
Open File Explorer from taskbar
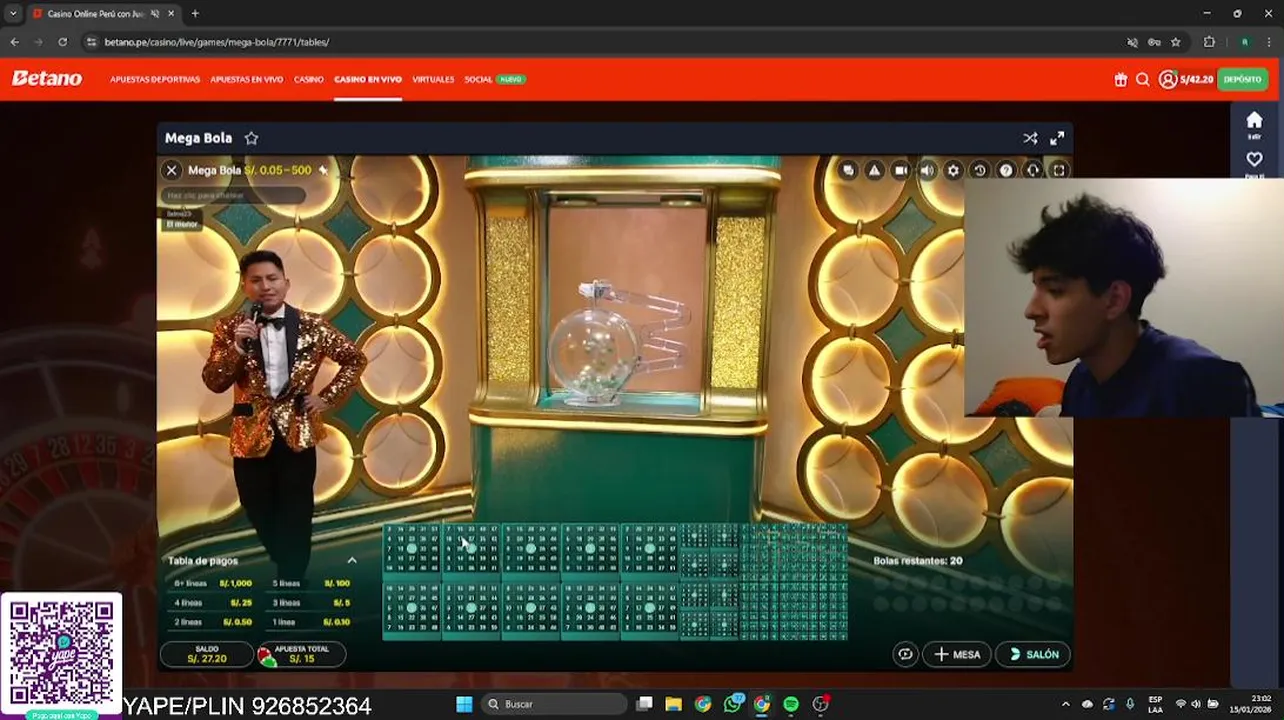[x=673, y=704]
